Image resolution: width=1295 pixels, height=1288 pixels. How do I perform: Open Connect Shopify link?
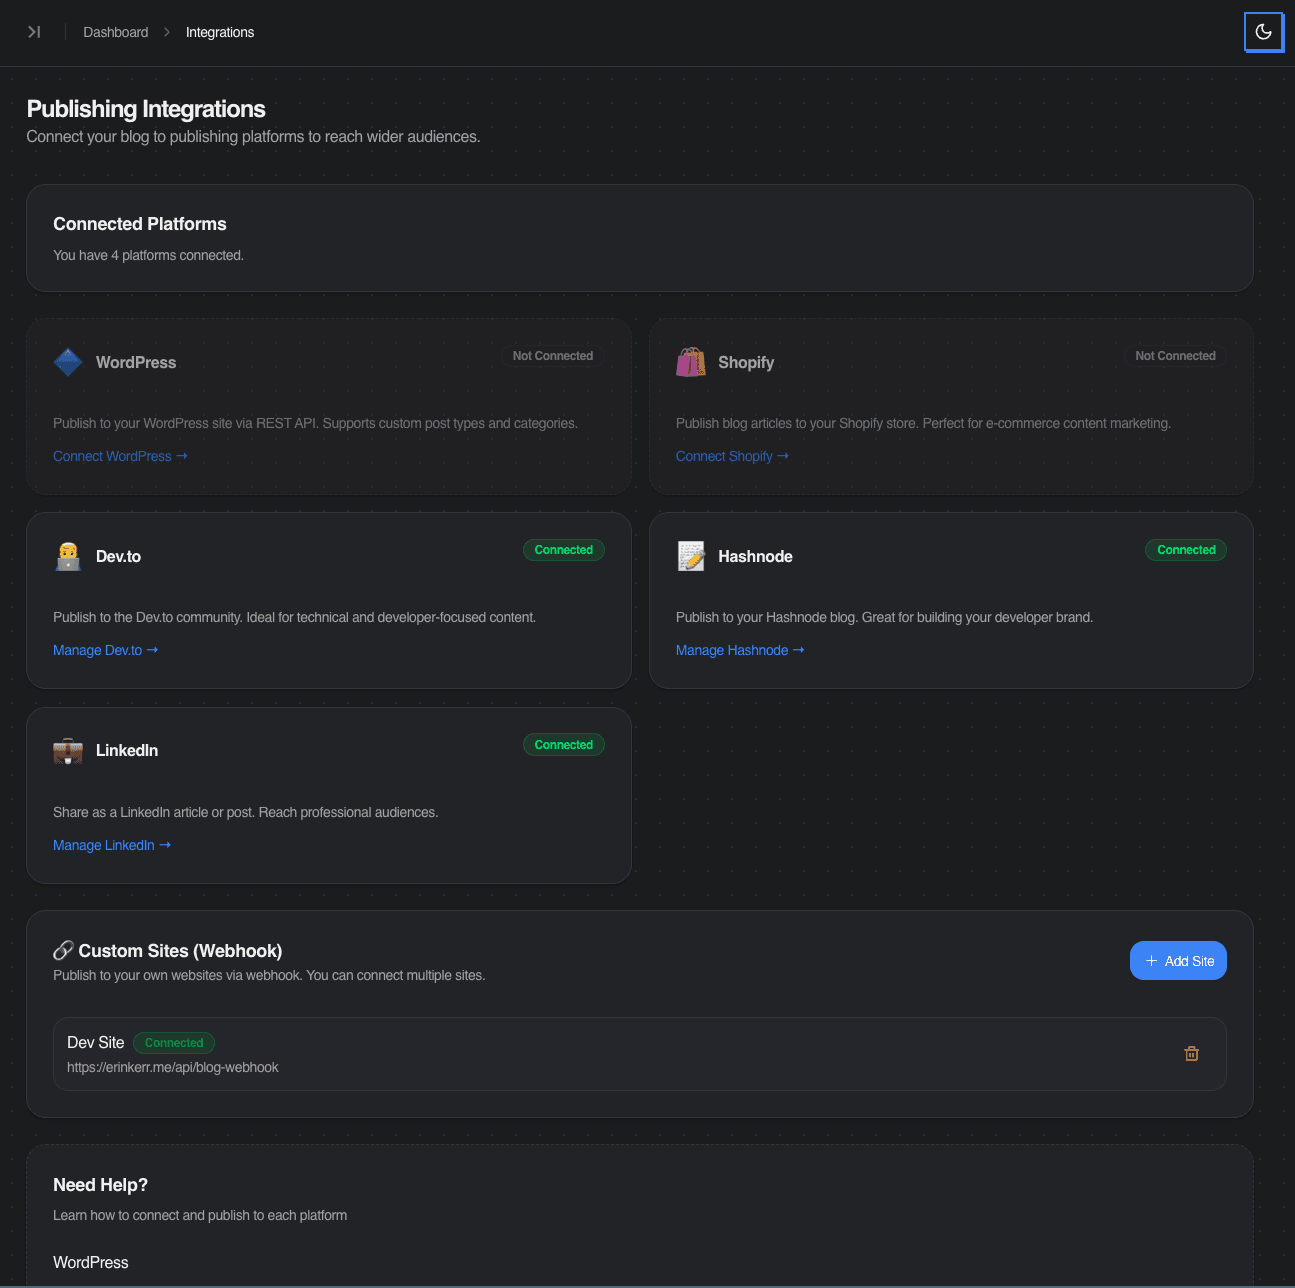[732, 456]
